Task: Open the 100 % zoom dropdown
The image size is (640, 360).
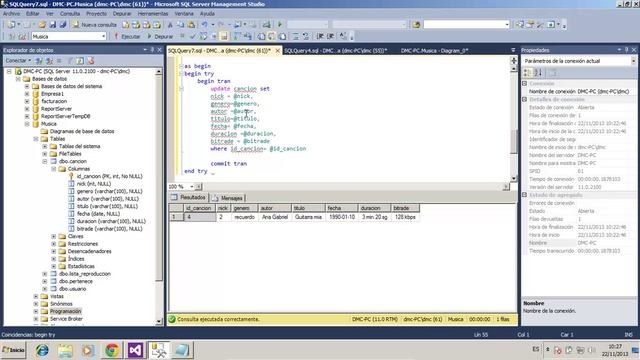Action: pyautogui.click(x=191, y=187)
